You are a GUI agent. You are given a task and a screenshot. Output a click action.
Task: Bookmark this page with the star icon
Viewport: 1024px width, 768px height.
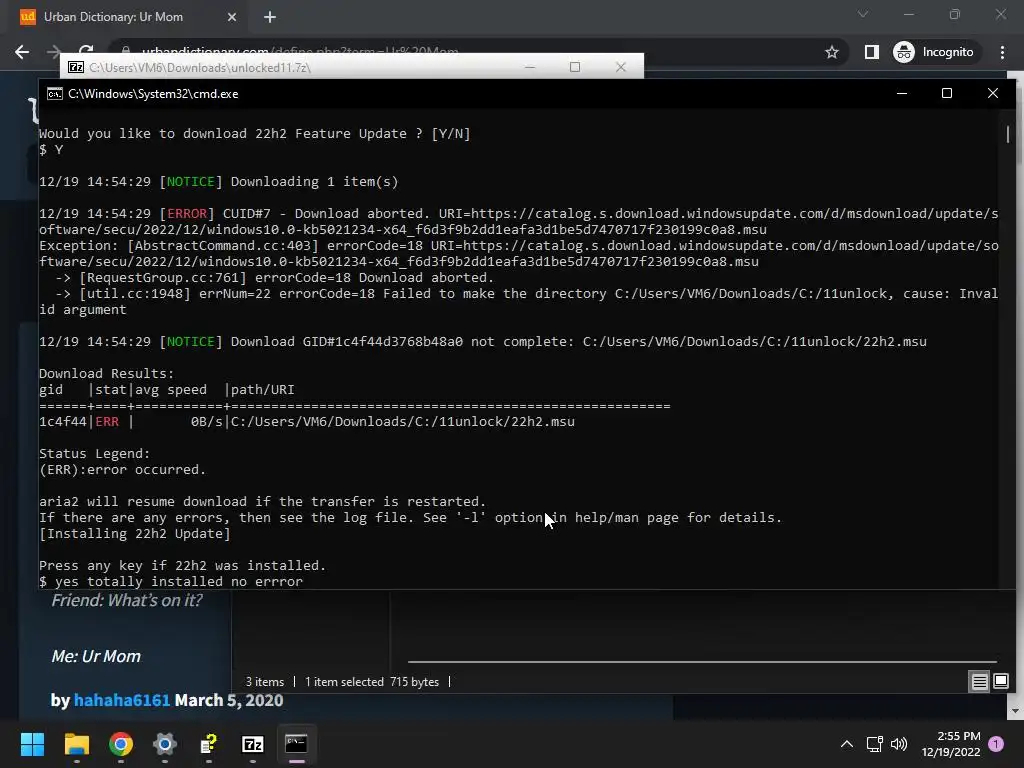[831, 52]
